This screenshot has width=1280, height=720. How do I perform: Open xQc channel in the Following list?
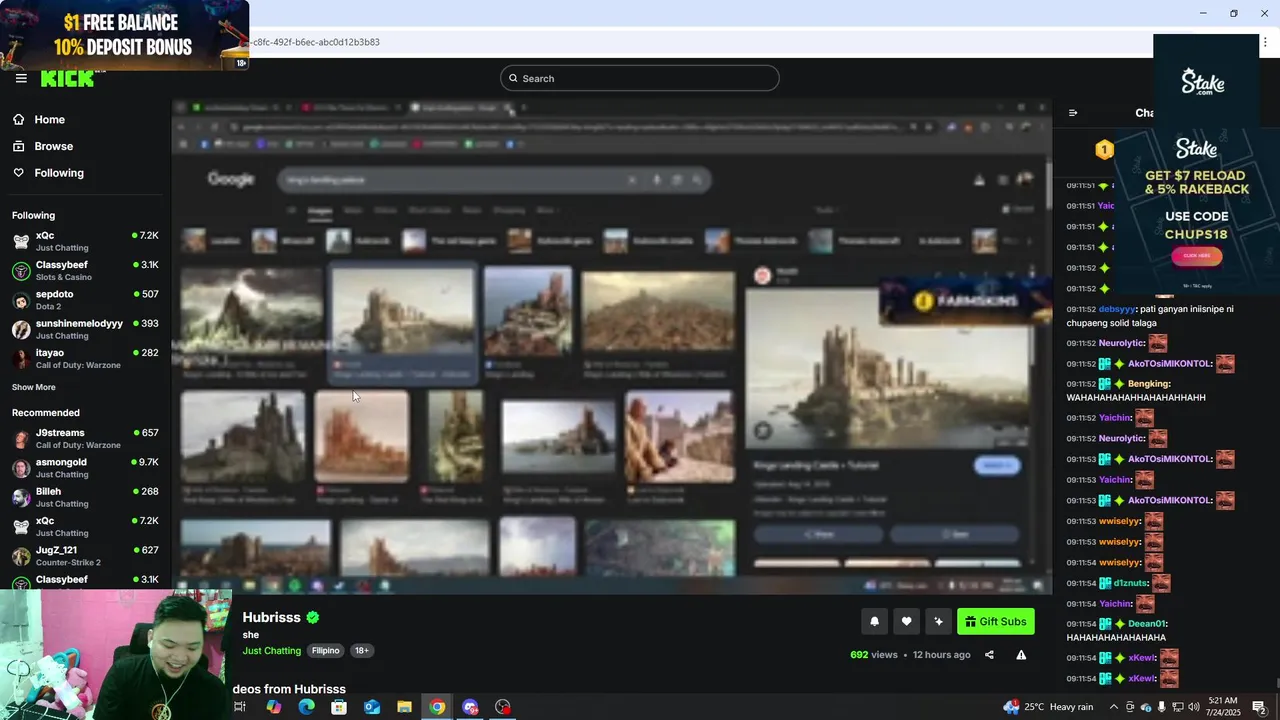pos(85,241)
